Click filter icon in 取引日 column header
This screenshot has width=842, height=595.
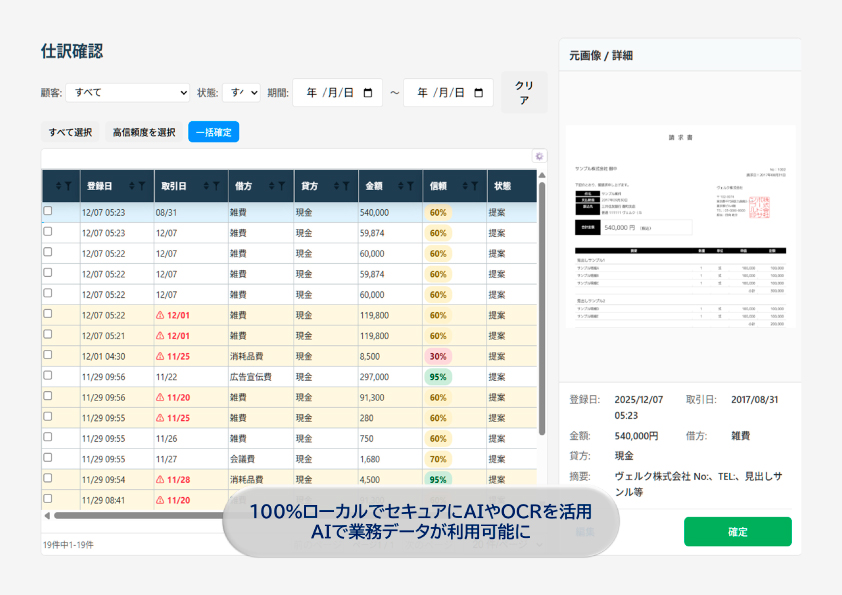click(x=215, y=186)
